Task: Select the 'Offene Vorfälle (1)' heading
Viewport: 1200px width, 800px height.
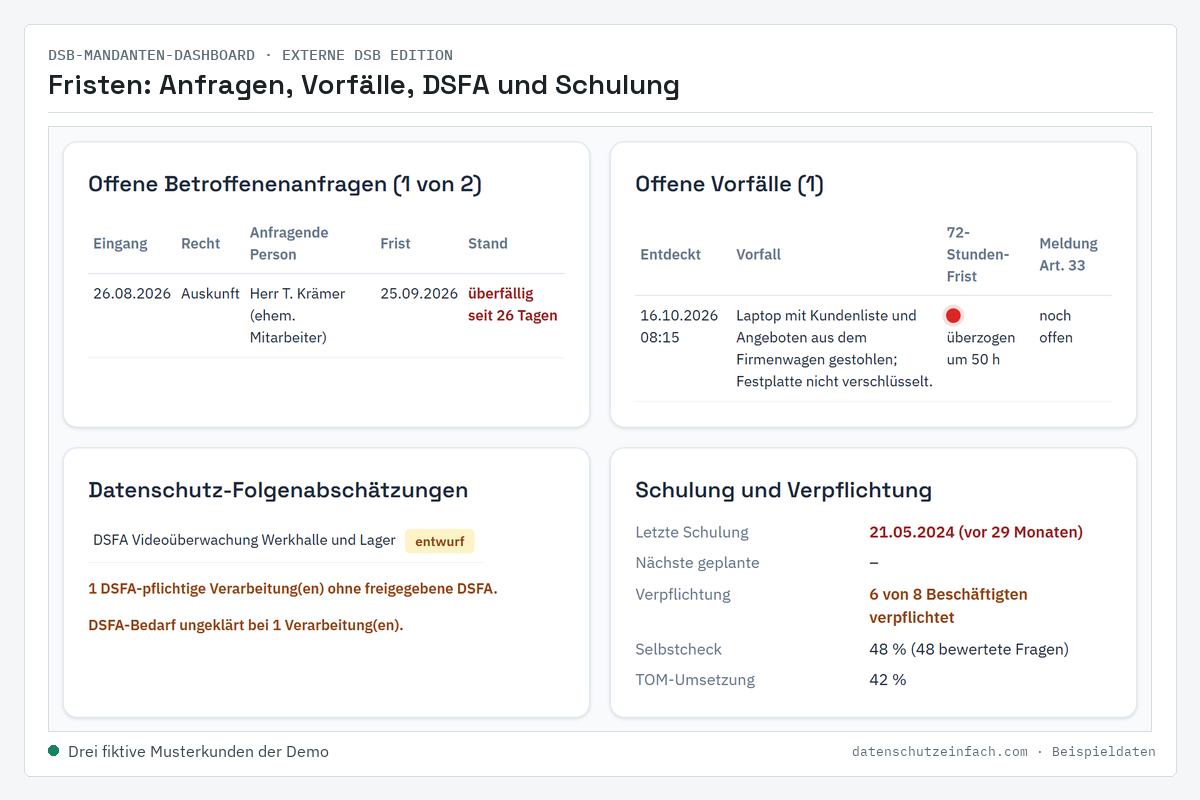Action: tap(730, 184)
